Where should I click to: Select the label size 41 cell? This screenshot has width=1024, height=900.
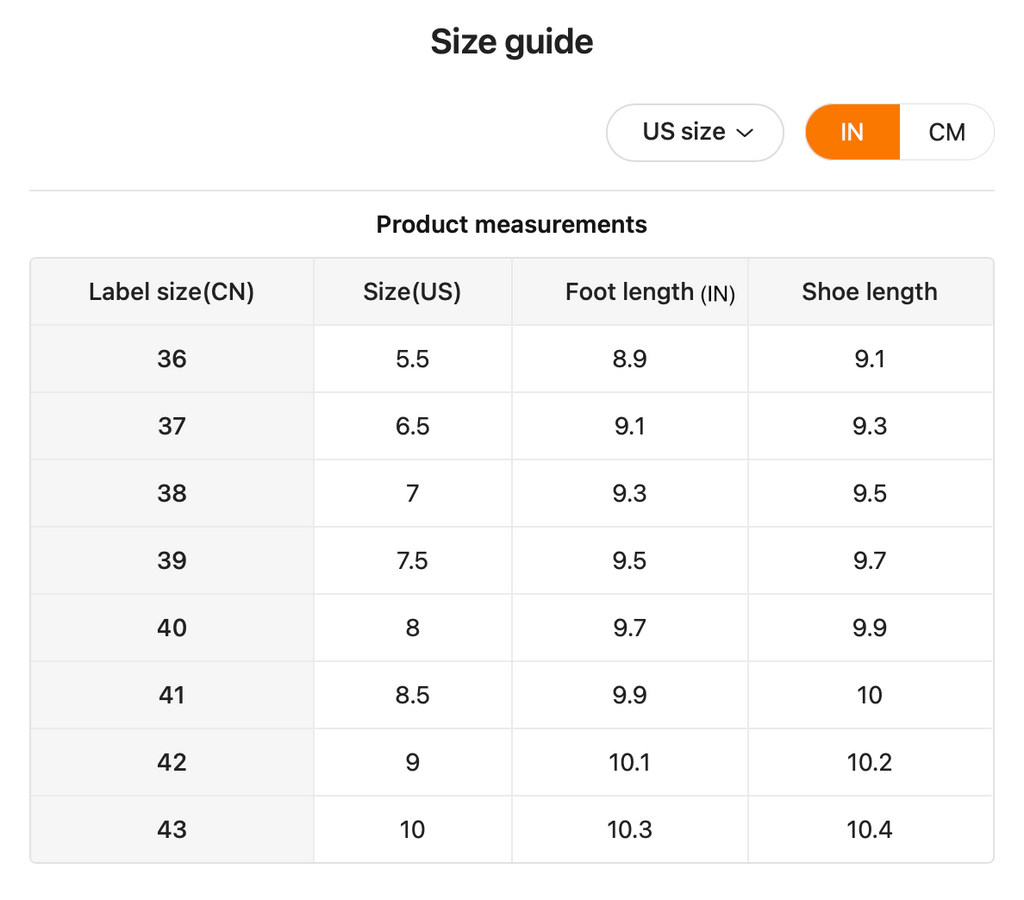pyautogui.click(x=171, y=695)
